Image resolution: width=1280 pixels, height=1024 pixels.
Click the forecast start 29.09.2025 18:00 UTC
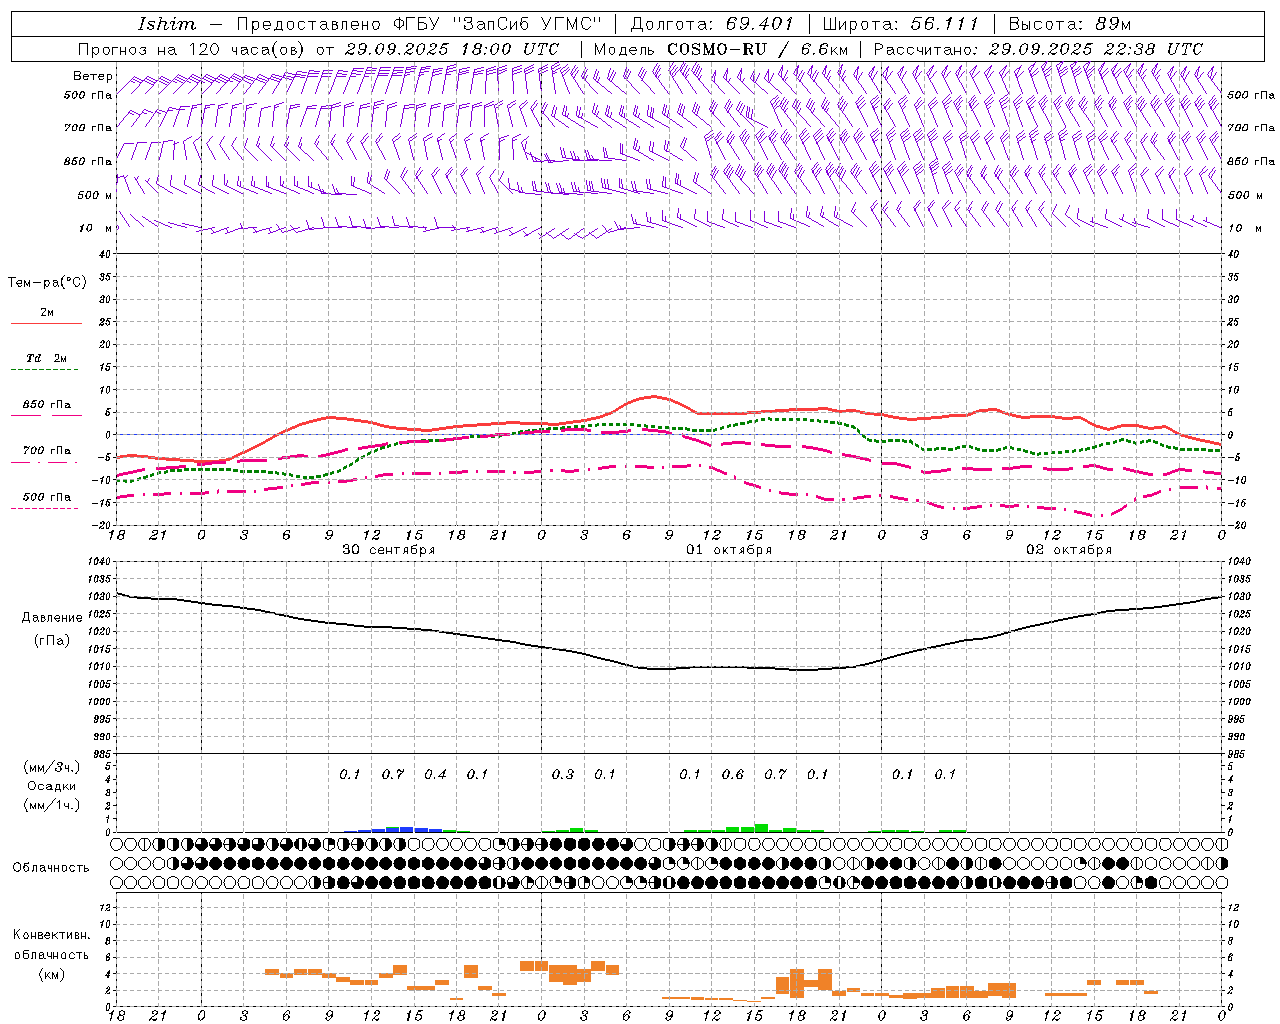(x=451, y=49)
